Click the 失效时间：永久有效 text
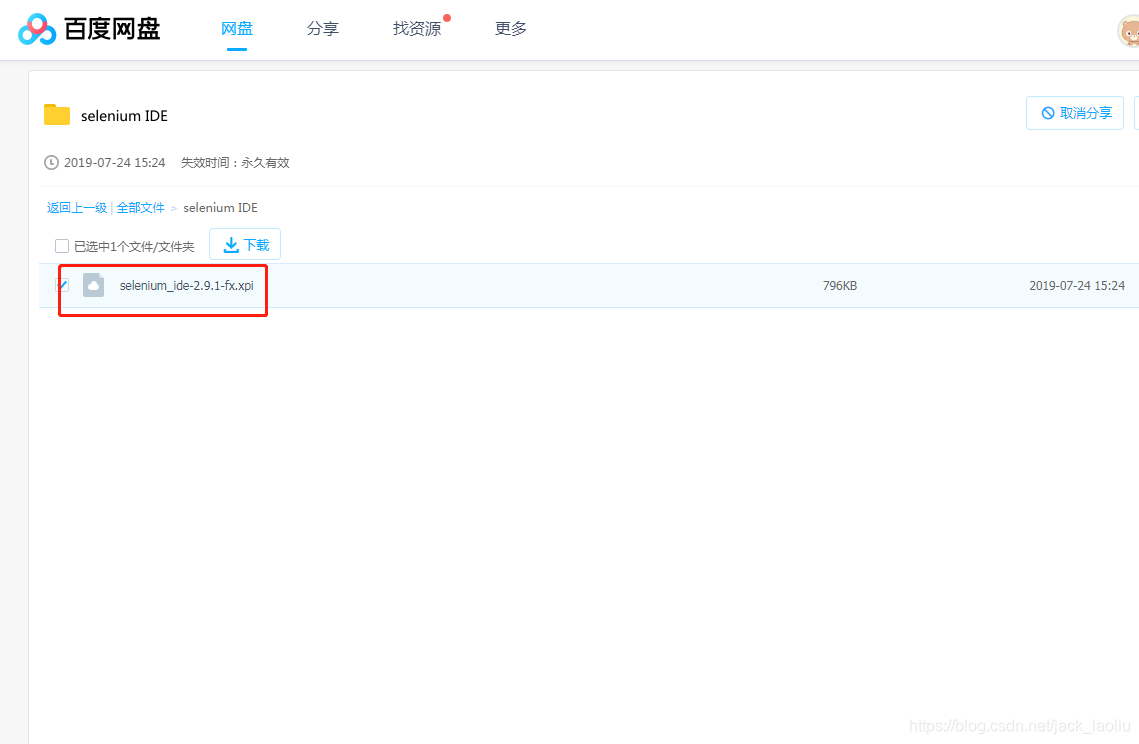Screen dimensions: 1139x744 tap(235, 163)
